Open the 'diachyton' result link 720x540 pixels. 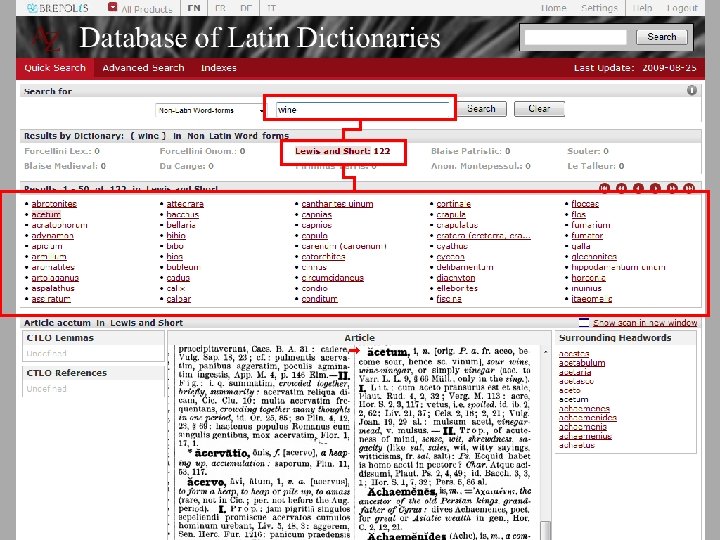(456, 278)
